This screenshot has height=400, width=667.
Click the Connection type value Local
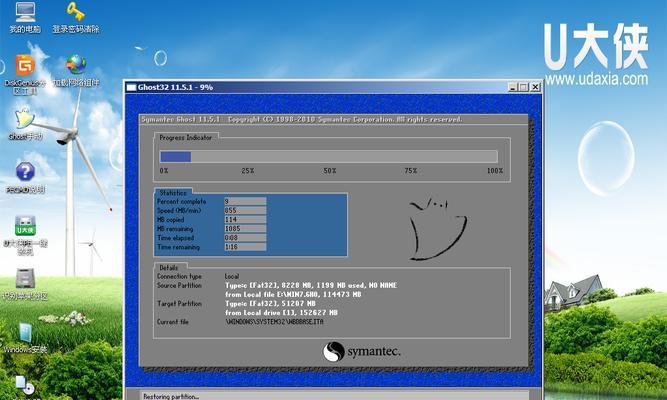pyautogui.click(x=232, y=276)
